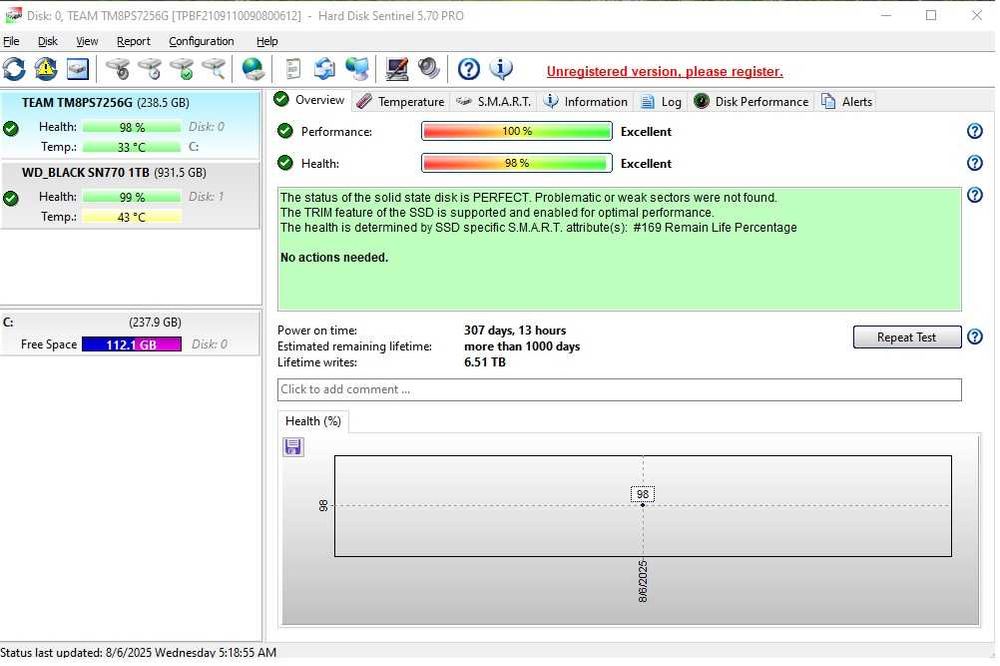Open the report document toolbar icon
The width and height of the screenshot is (1000, 666).
tap(293, 69)
